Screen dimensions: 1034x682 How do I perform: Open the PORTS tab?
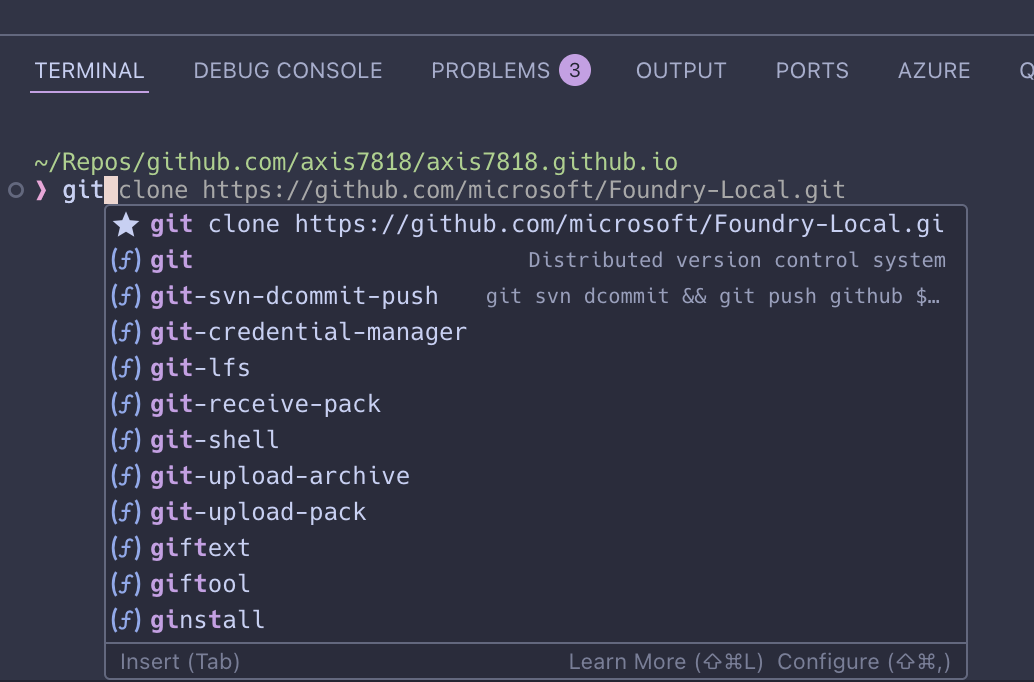[x=812, y=70]
